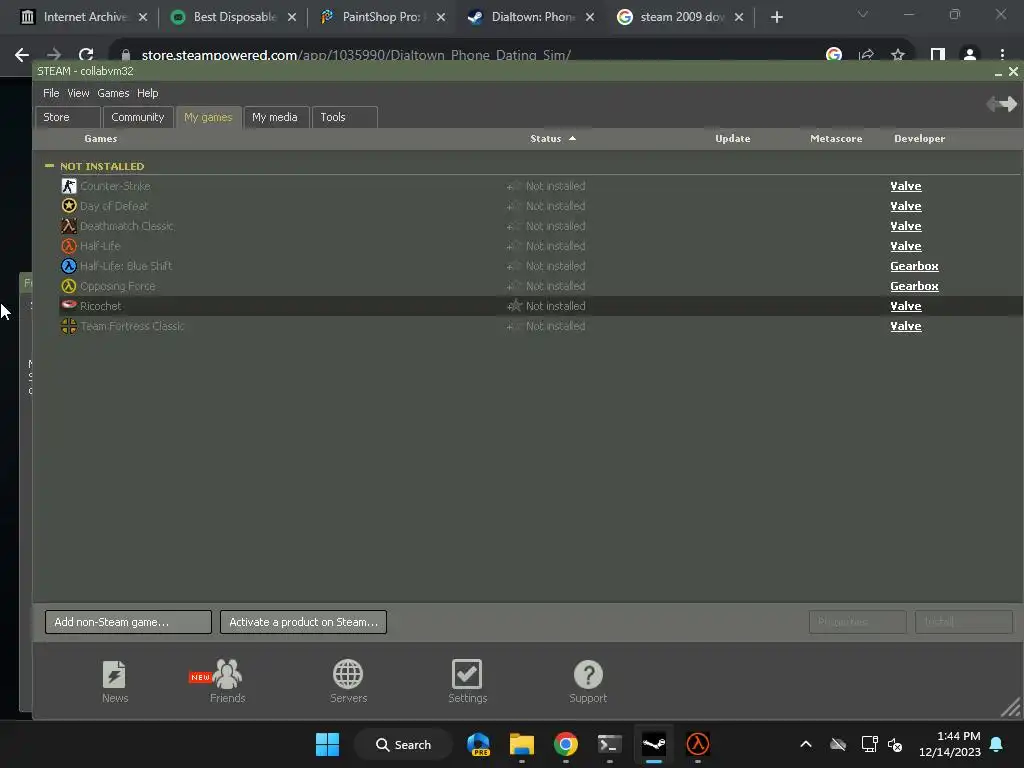Toggle favorite star for Blue Shift
The height and width of the screenshot is (768, 1024).
(515, 266)
